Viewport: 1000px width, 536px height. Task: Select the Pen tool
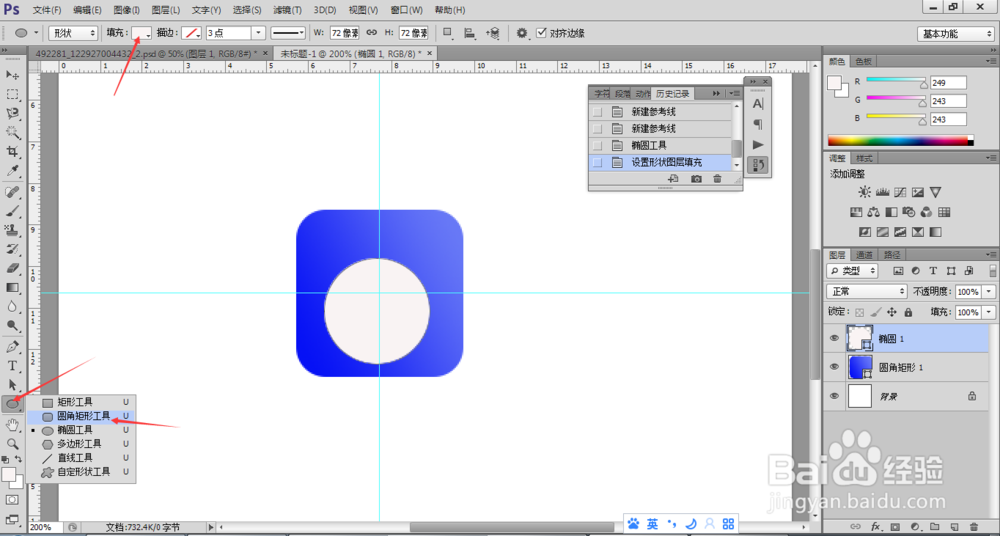12,347
